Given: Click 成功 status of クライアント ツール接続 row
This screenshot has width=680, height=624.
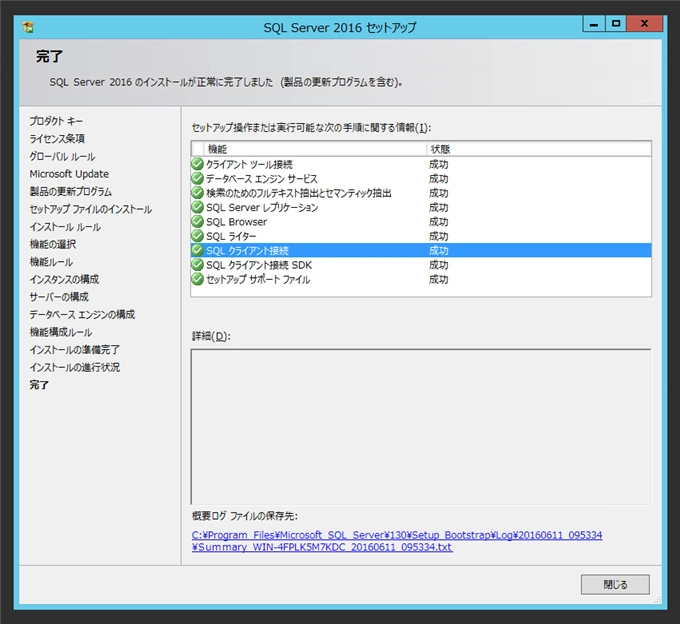Looking at the screenshot, I should pos(438,164).
